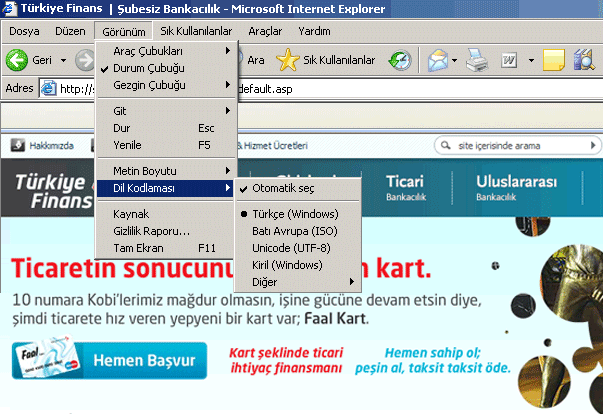This screenshot has width=603, height=414.
Task: Expand the Metin Boyutu submenu
Action: pos(165,171)
